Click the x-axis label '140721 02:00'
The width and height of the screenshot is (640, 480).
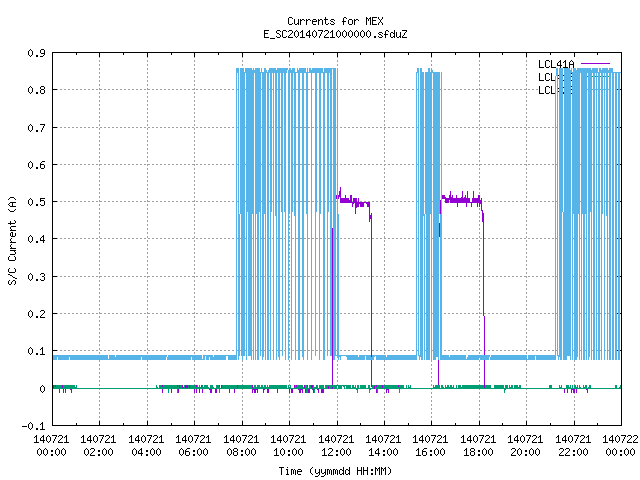[x=98, y=446]
